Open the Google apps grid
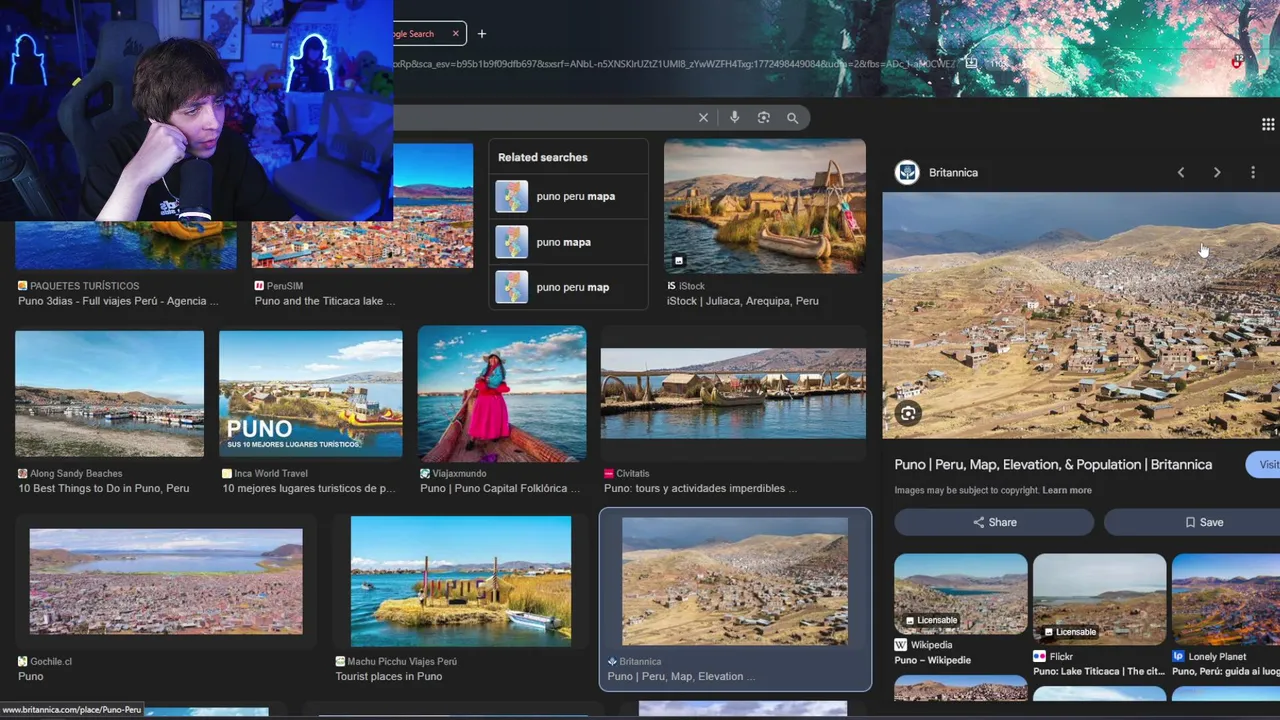The height and width of the screenshot is (720, 1280). [1268, 125]
